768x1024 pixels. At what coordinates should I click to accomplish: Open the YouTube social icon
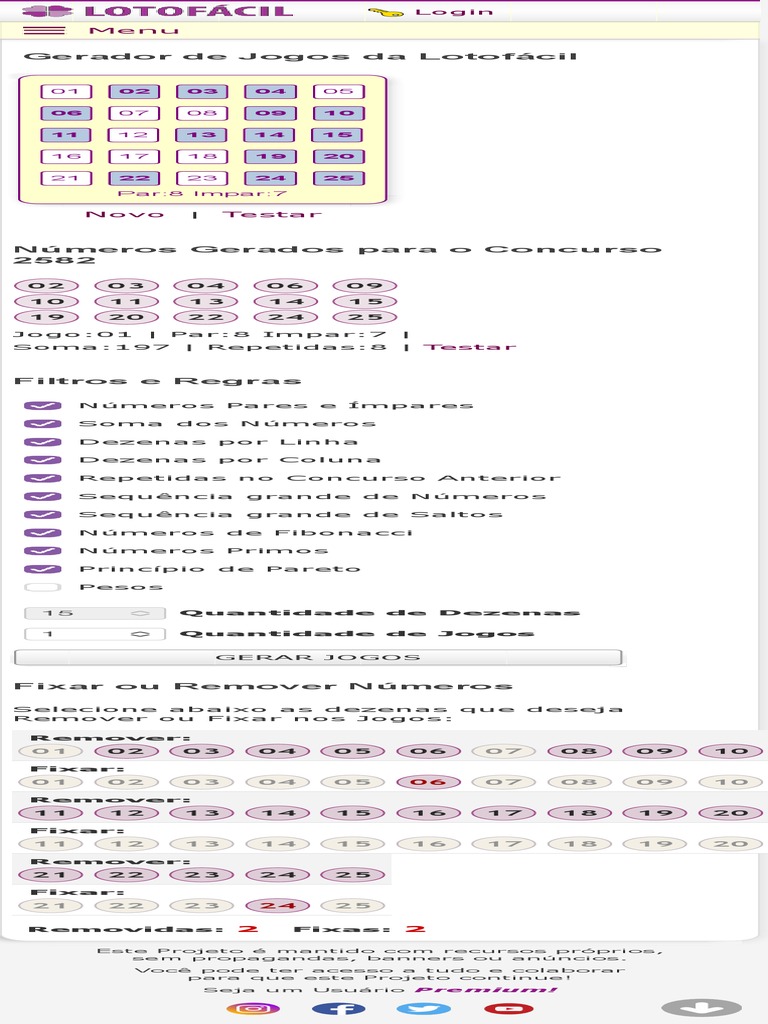508,1008
